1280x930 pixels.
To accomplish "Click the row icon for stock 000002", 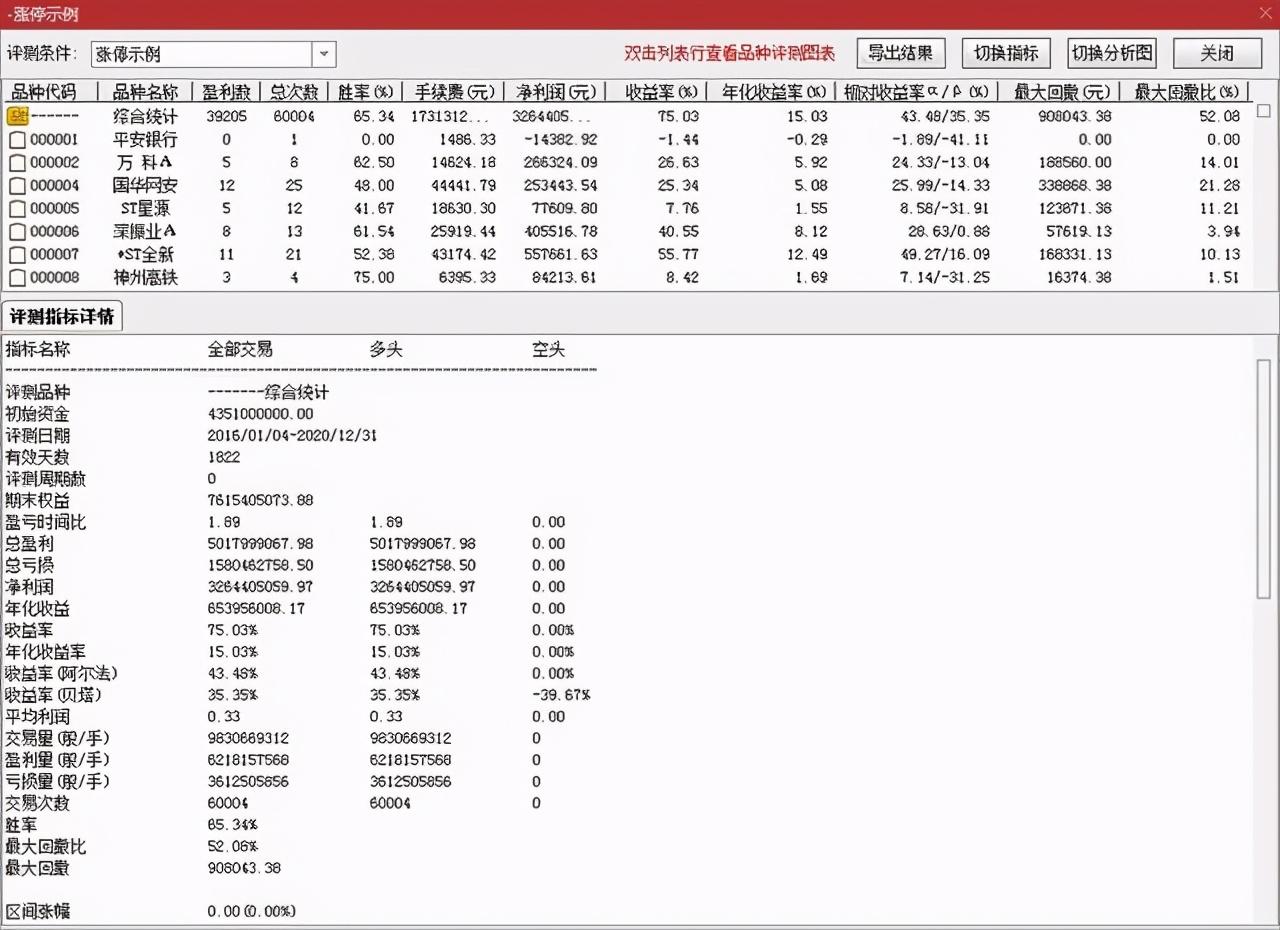I will [x=17, y=162].
